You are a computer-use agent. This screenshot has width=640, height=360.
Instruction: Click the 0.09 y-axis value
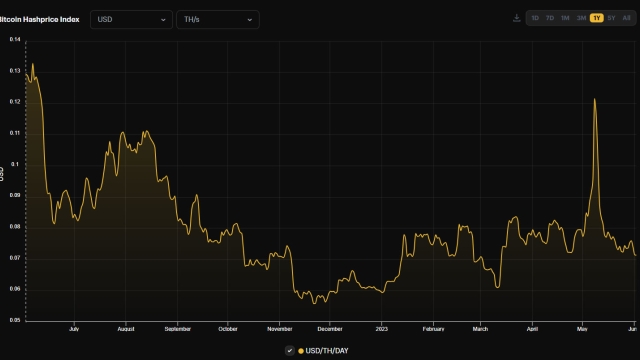click(15, 195)
